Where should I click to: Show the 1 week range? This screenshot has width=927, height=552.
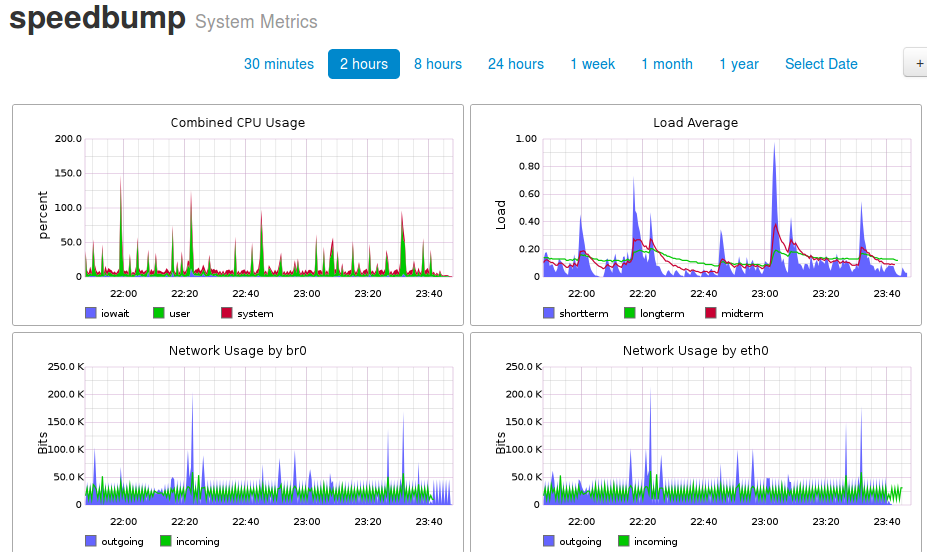coord(592,64)
